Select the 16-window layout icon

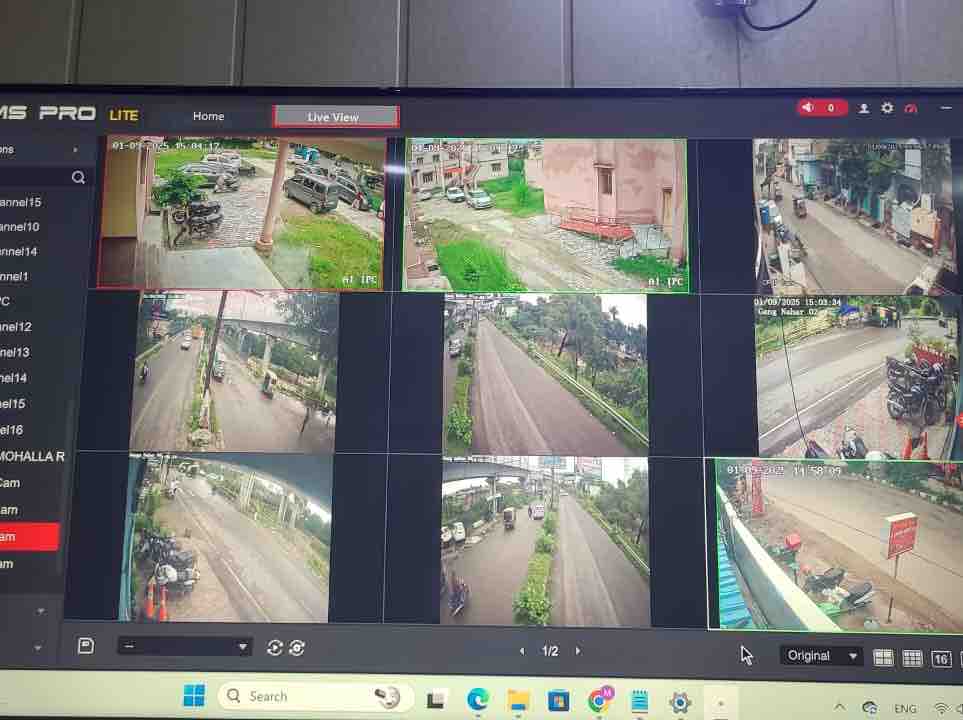click(x=941, y=658)
